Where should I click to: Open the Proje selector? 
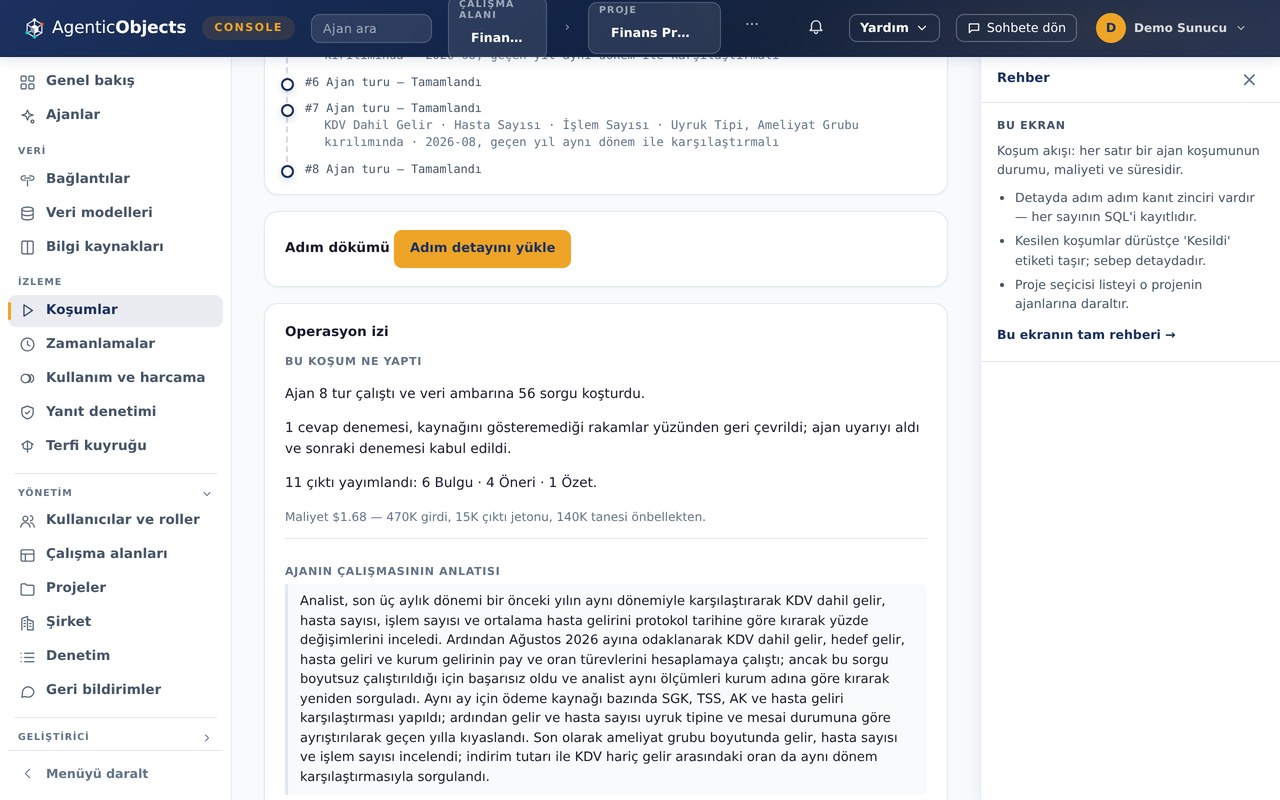(x=654, y=27)
